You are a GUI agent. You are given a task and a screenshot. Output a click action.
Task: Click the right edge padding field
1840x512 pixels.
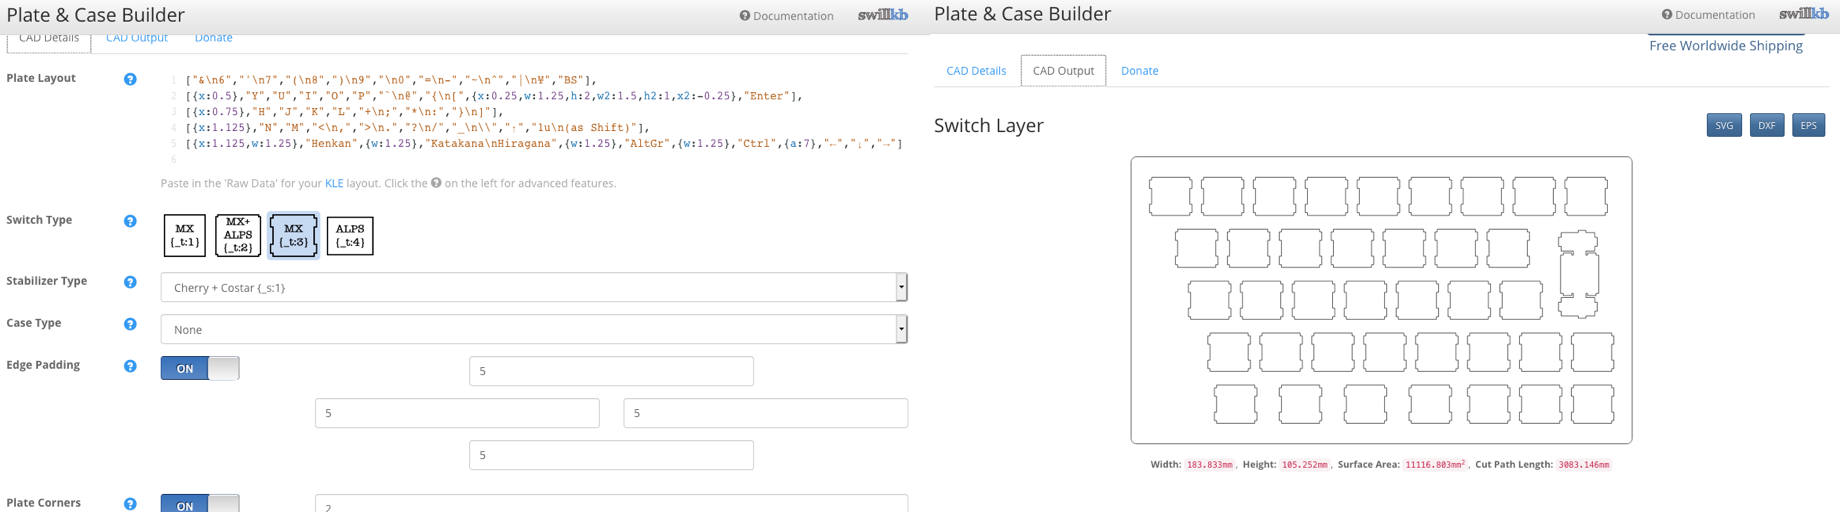765,413
